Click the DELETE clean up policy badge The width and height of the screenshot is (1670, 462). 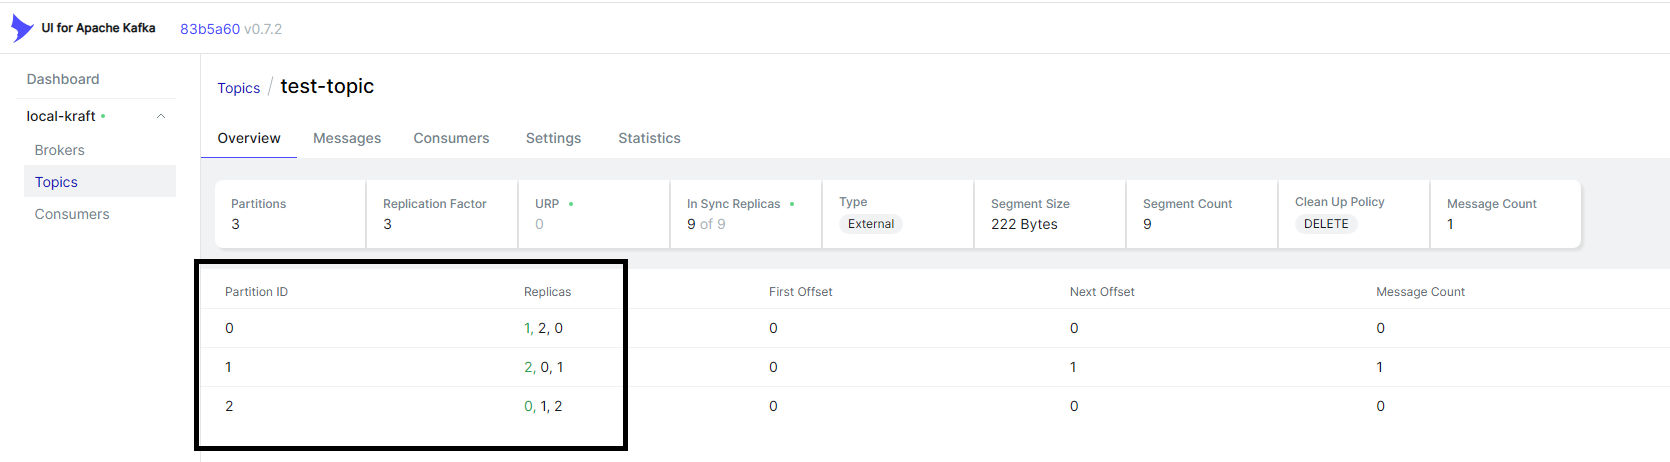tap(1326, 224)
